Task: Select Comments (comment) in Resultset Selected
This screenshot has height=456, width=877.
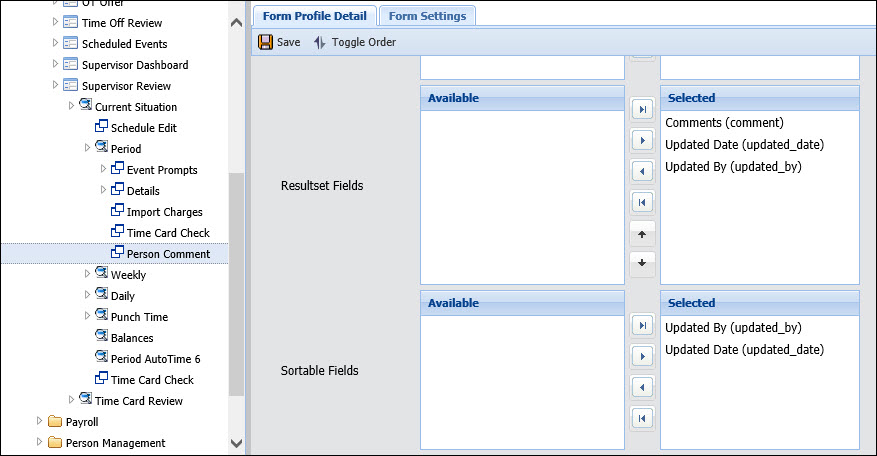Action: pyautogui.click(x=723, y=123)
